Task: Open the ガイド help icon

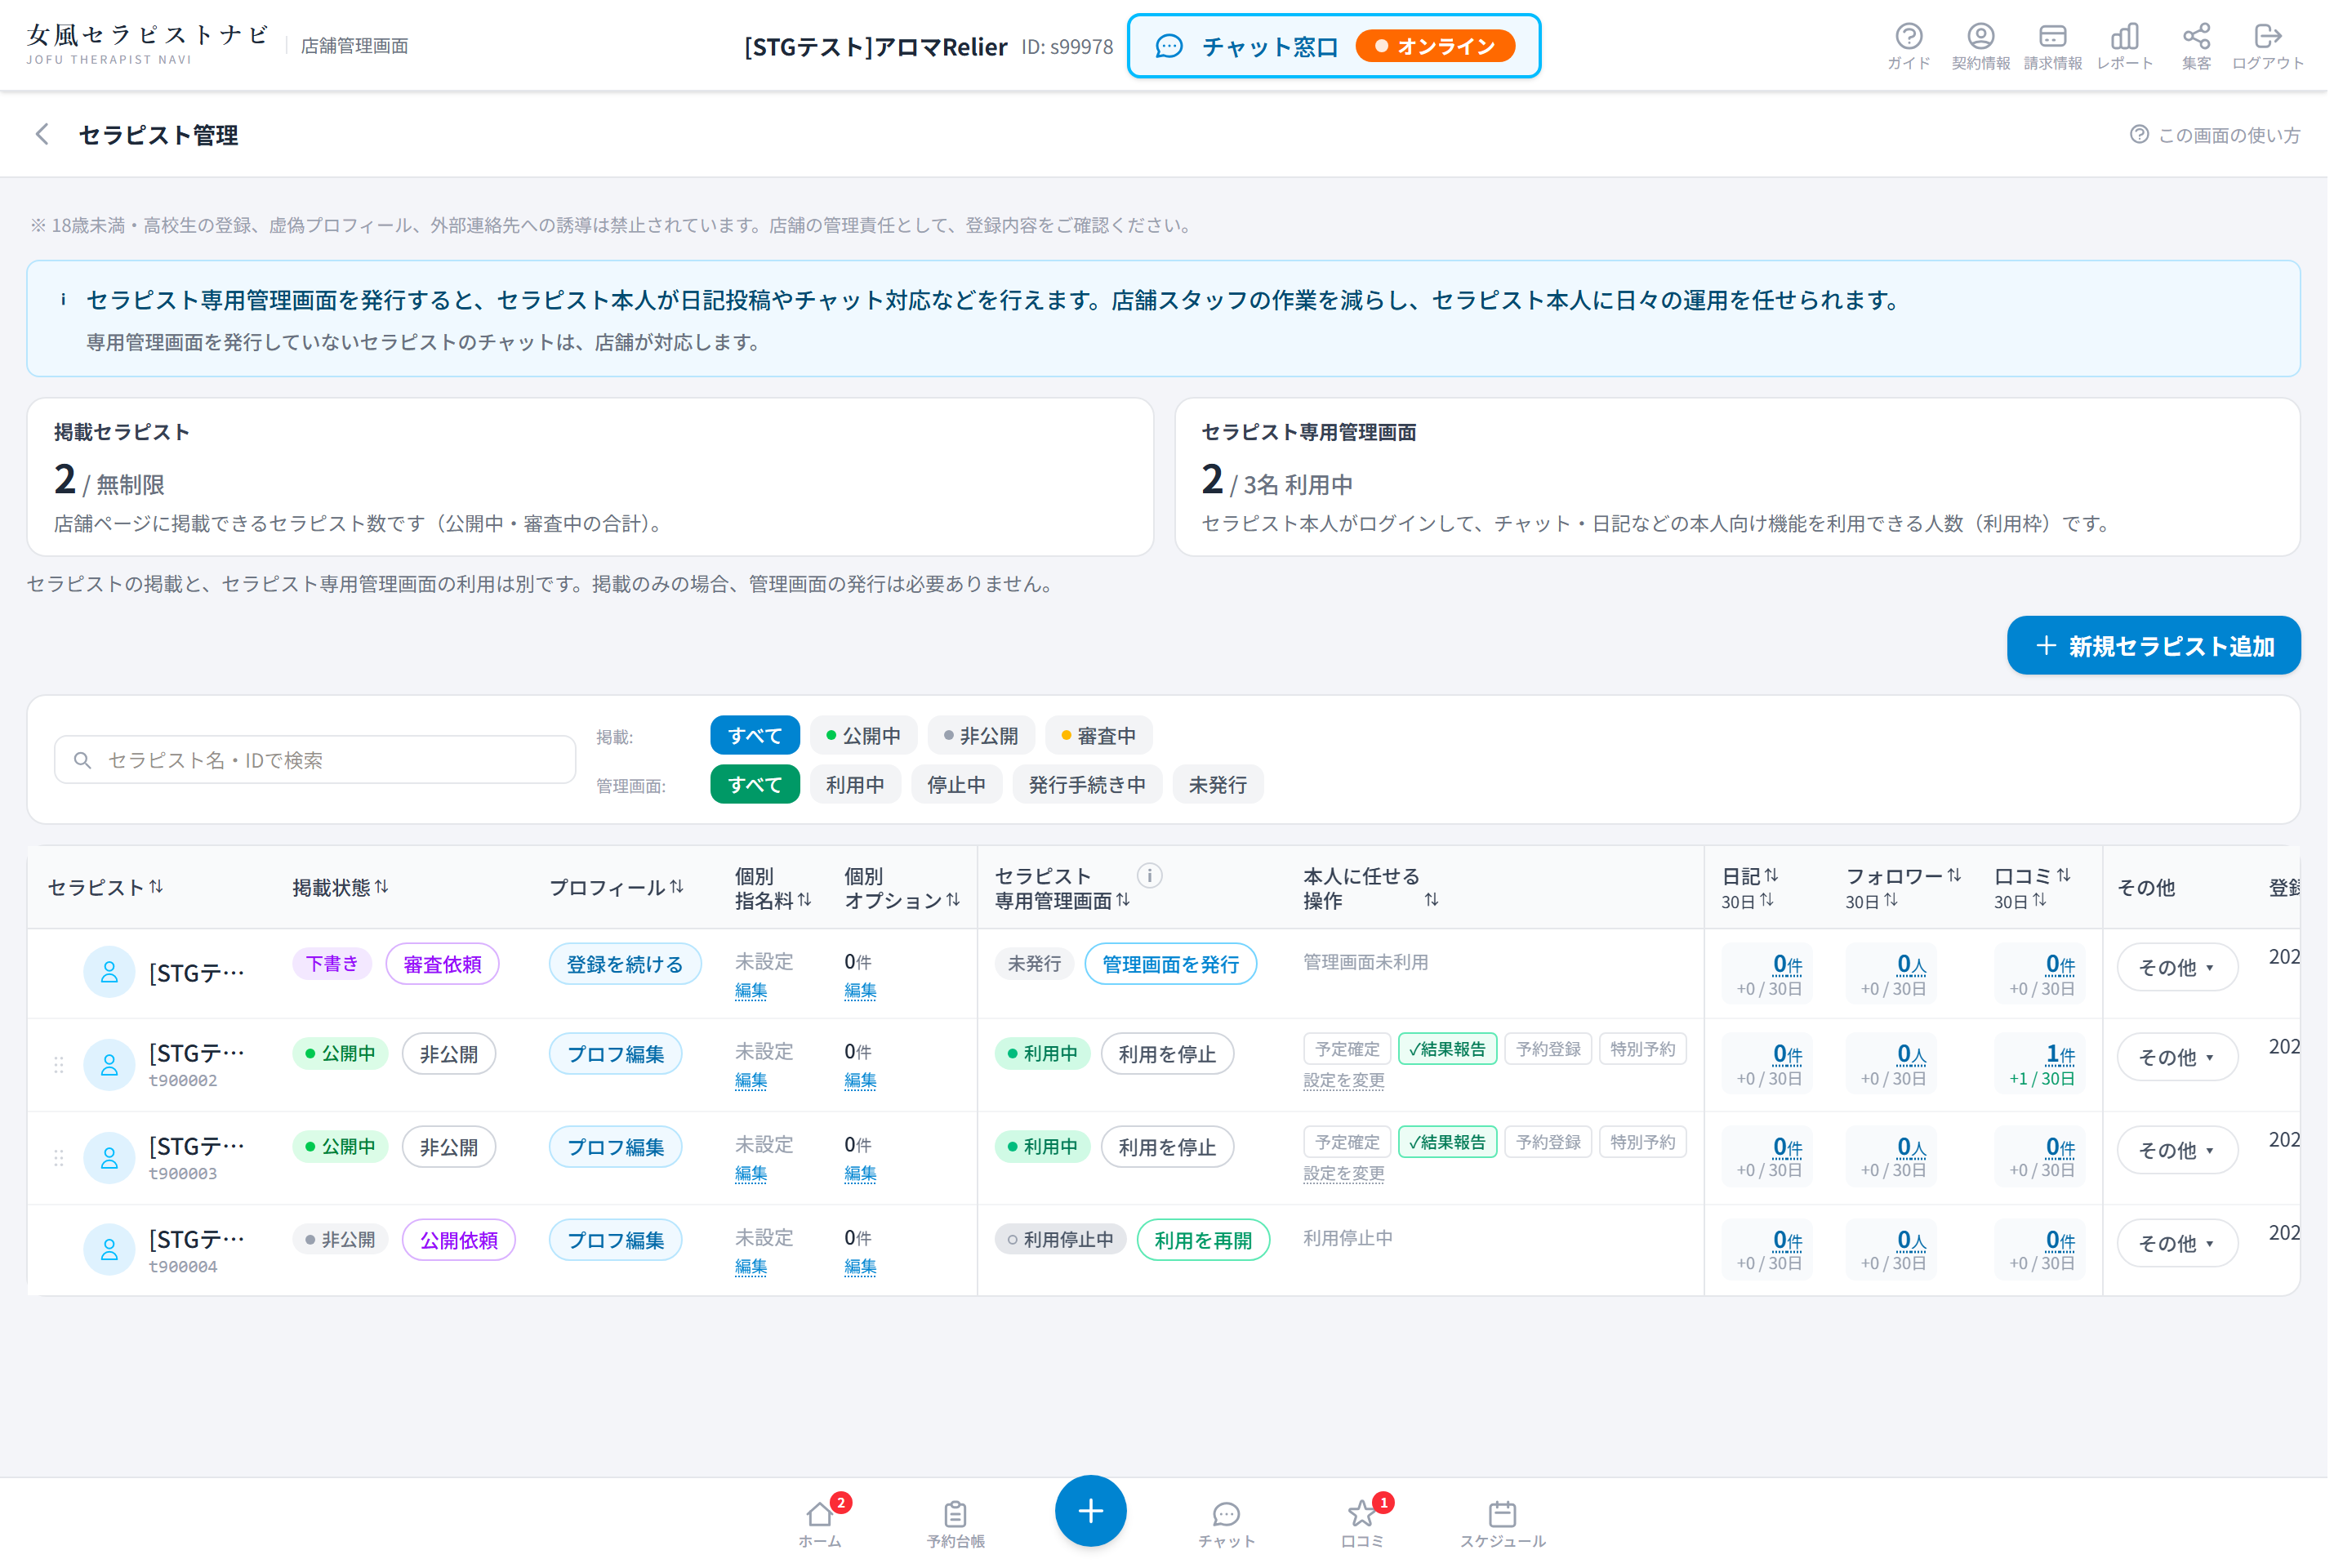Action: [1928, 46]
